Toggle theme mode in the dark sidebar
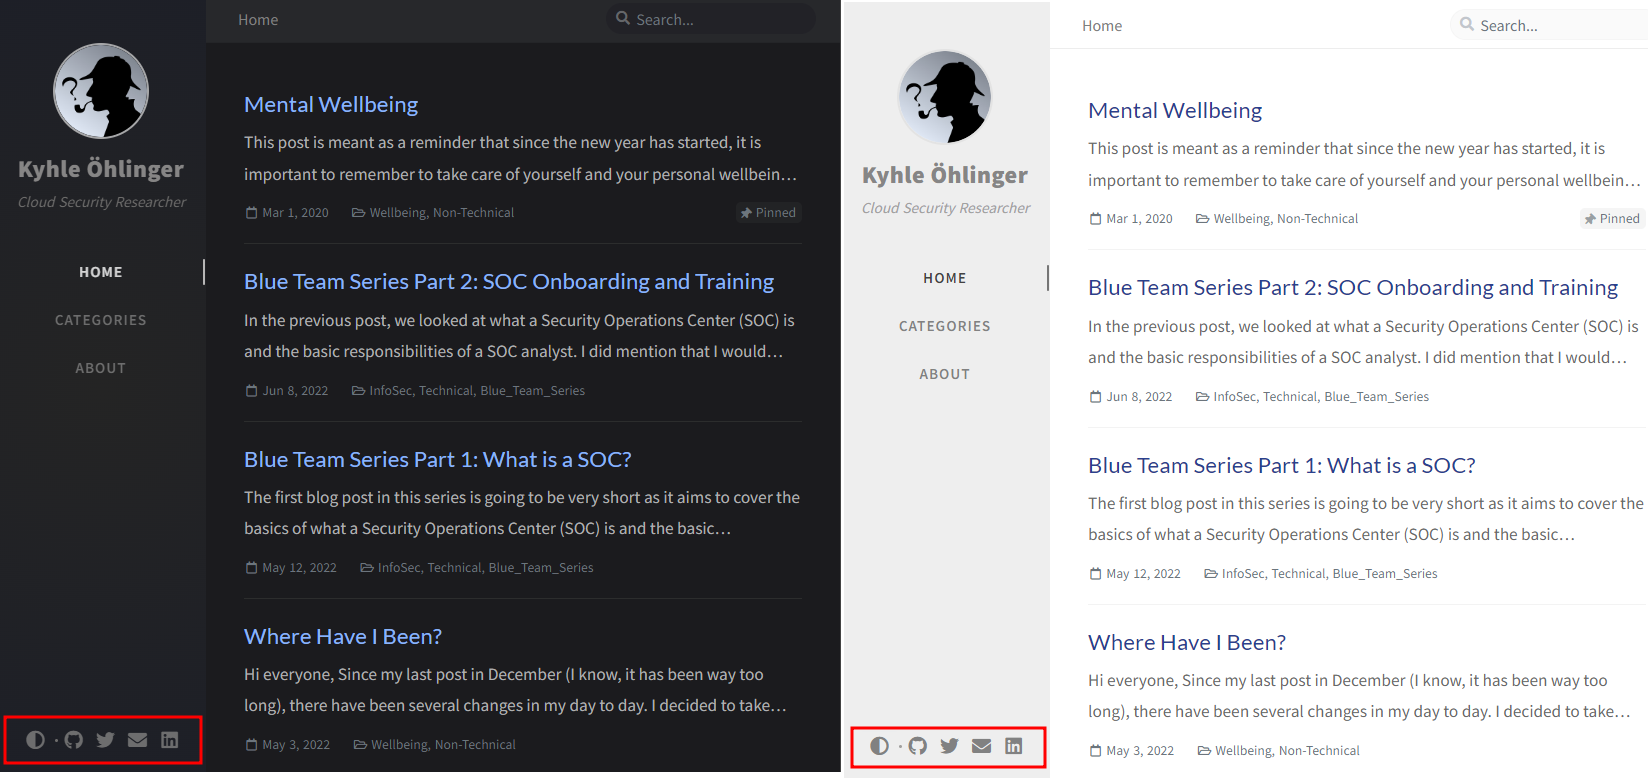Screen dimensions: 1648x778 [x=35, y=740]
